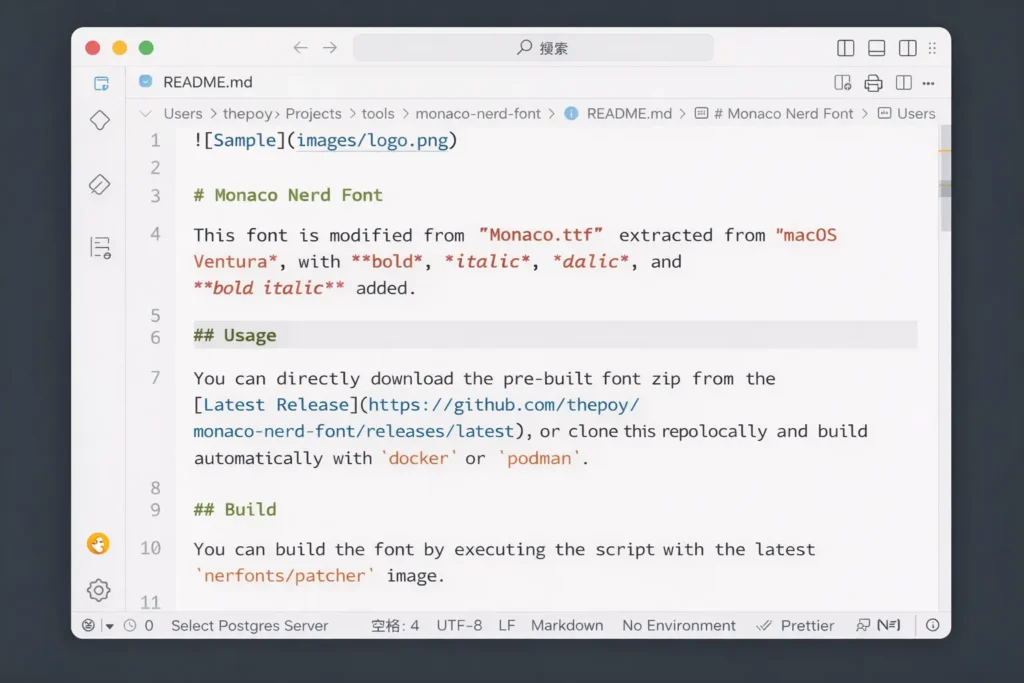The image size is (1024, 683).
Task: Toggle the bottom panel layout button
Action: point(877,48)
